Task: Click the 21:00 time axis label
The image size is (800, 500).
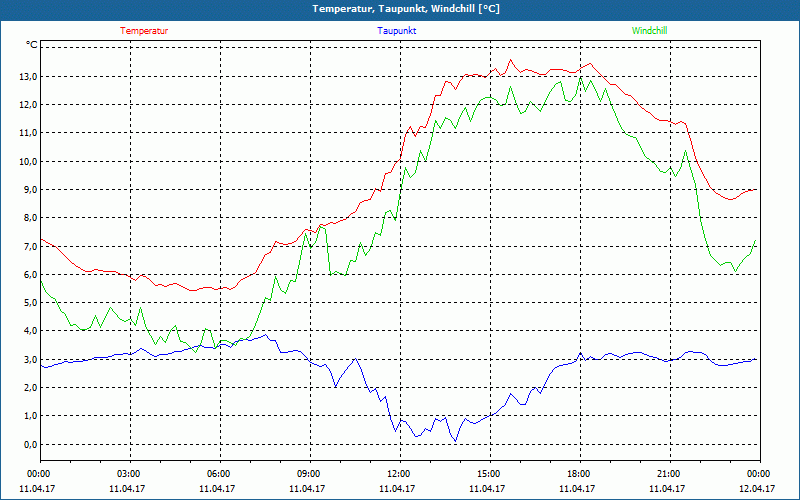Action: pos(668,474)
